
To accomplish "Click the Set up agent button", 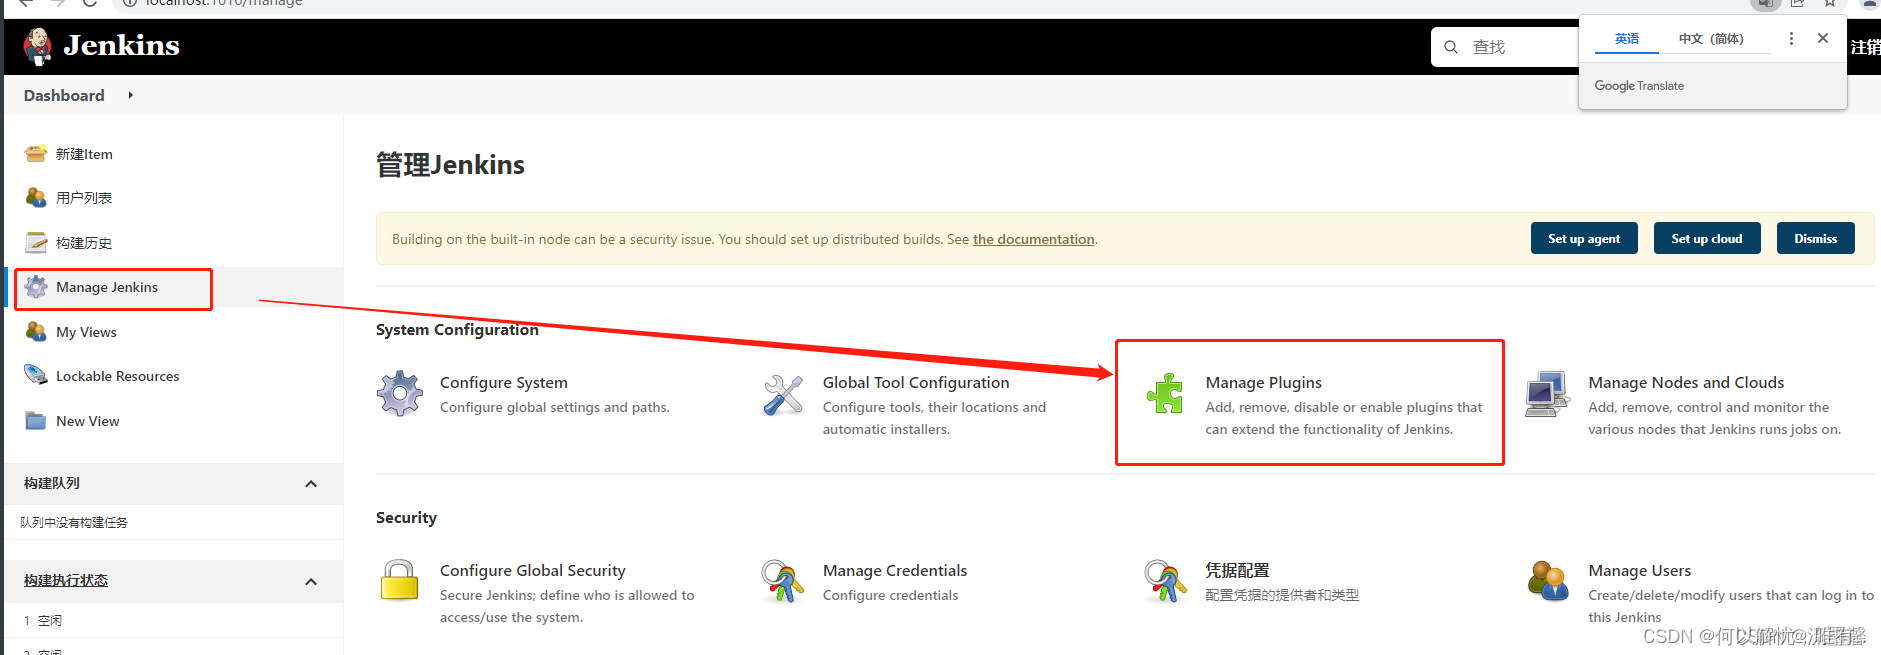I will [x=1584, y=238].
